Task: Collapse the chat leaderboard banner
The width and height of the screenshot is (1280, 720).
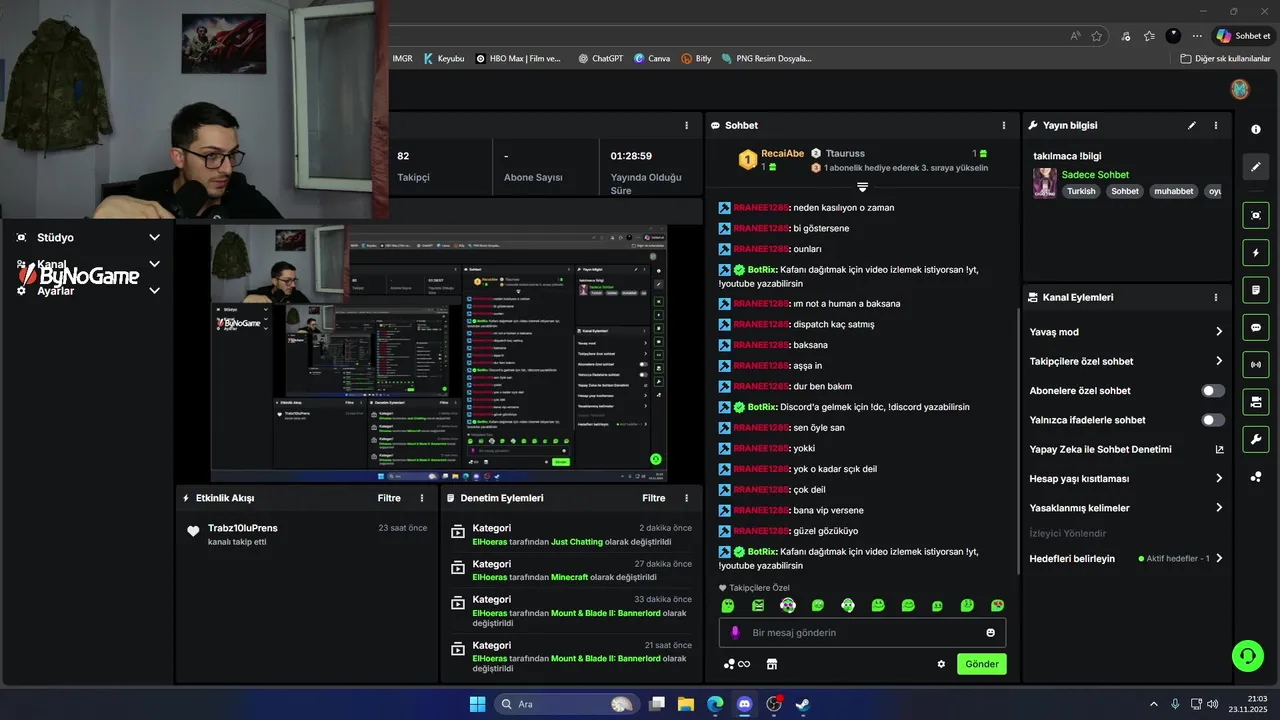Action: click(x=862, y=187)
